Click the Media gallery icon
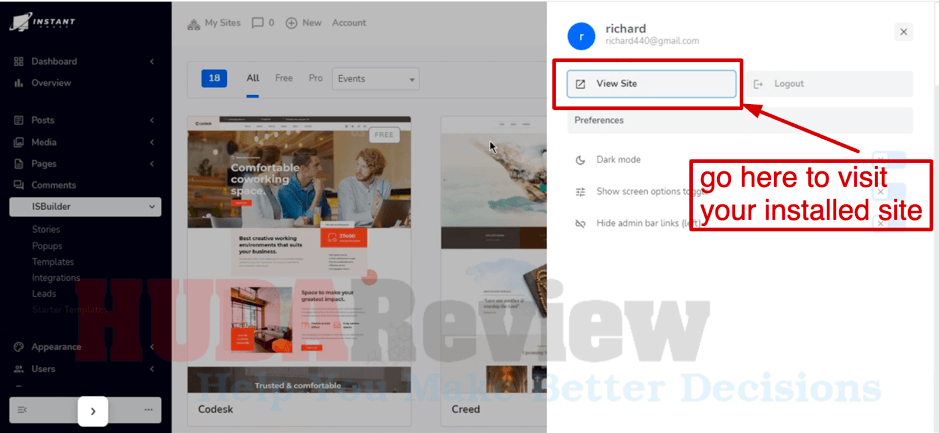 tap(19, 142)
